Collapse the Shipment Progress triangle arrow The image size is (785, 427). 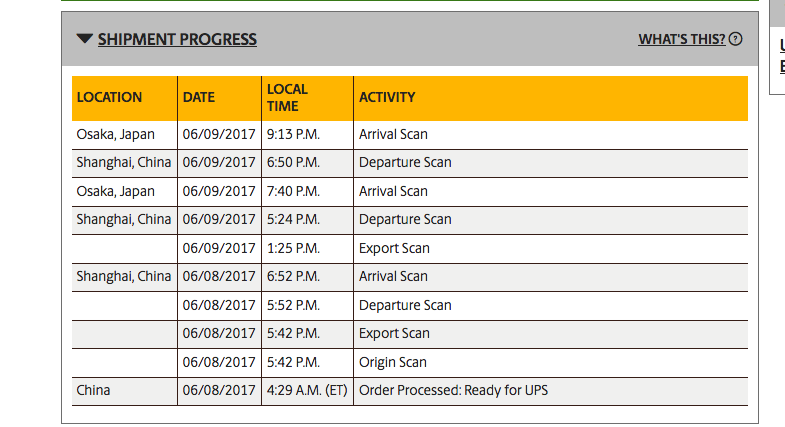tap(85, 39)
